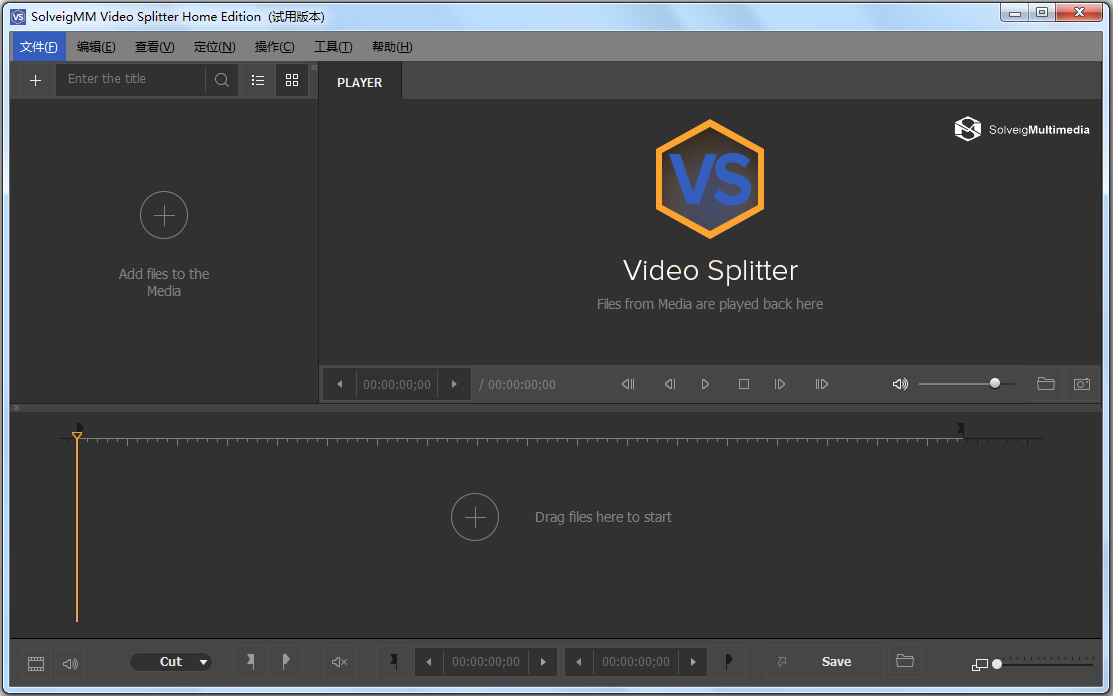Switch media panel to list view

(x=257, y=80)
